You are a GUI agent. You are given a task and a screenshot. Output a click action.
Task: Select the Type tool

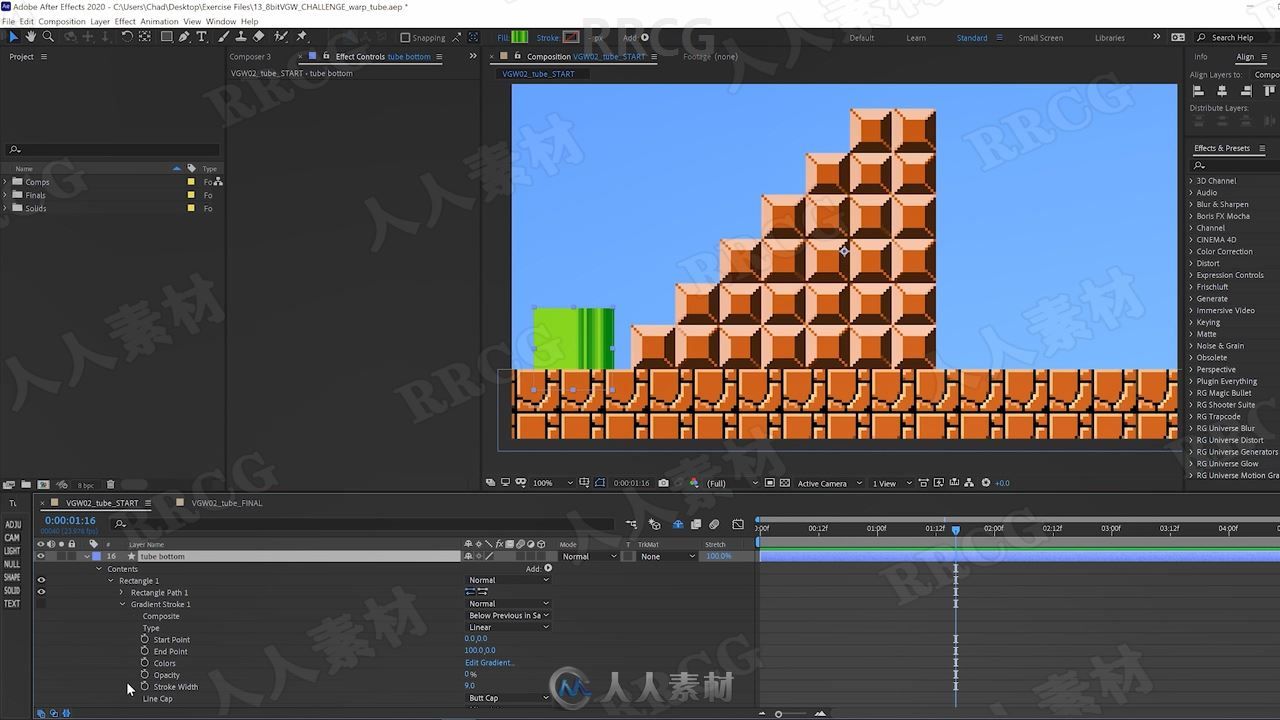pyautogui.click(x=201, y=37)
